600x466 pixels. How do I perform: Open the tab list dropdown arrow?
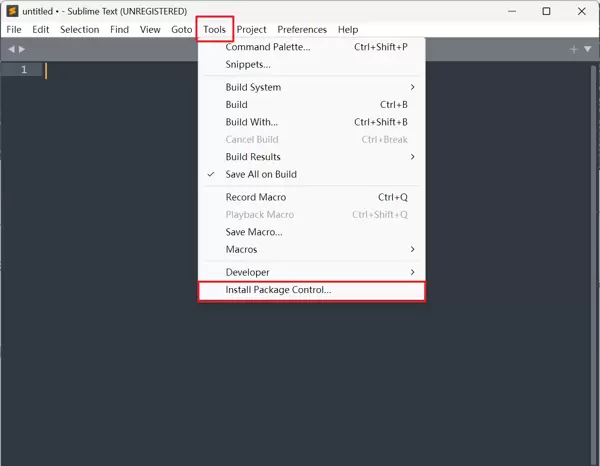587,49
